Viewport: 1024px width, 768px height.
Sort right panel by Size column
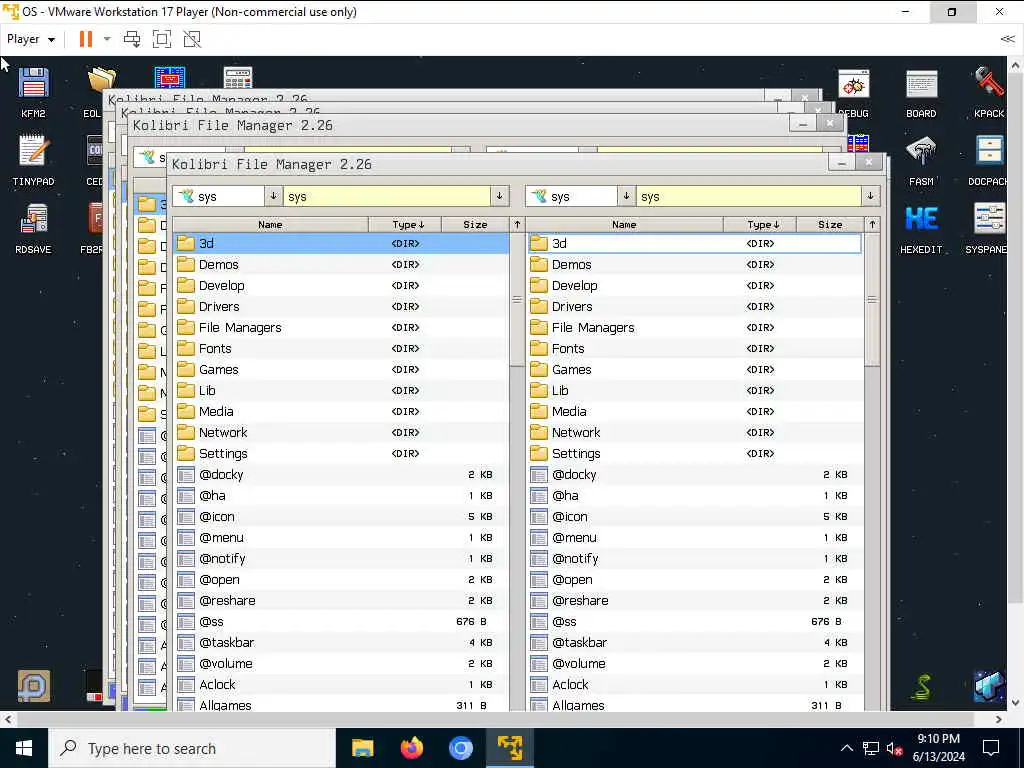(830, 225)
